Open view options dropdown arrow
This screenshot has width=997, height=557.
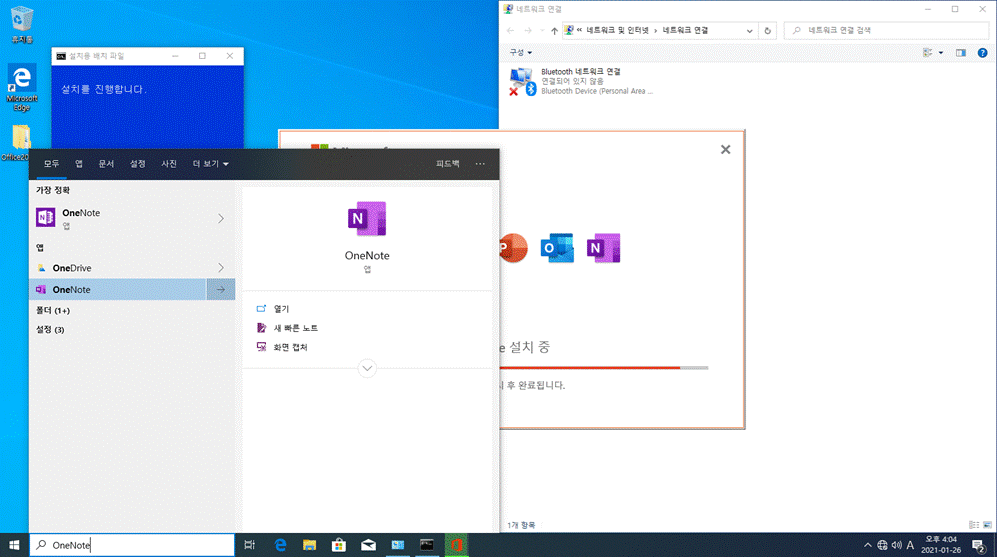click(941, 53)
